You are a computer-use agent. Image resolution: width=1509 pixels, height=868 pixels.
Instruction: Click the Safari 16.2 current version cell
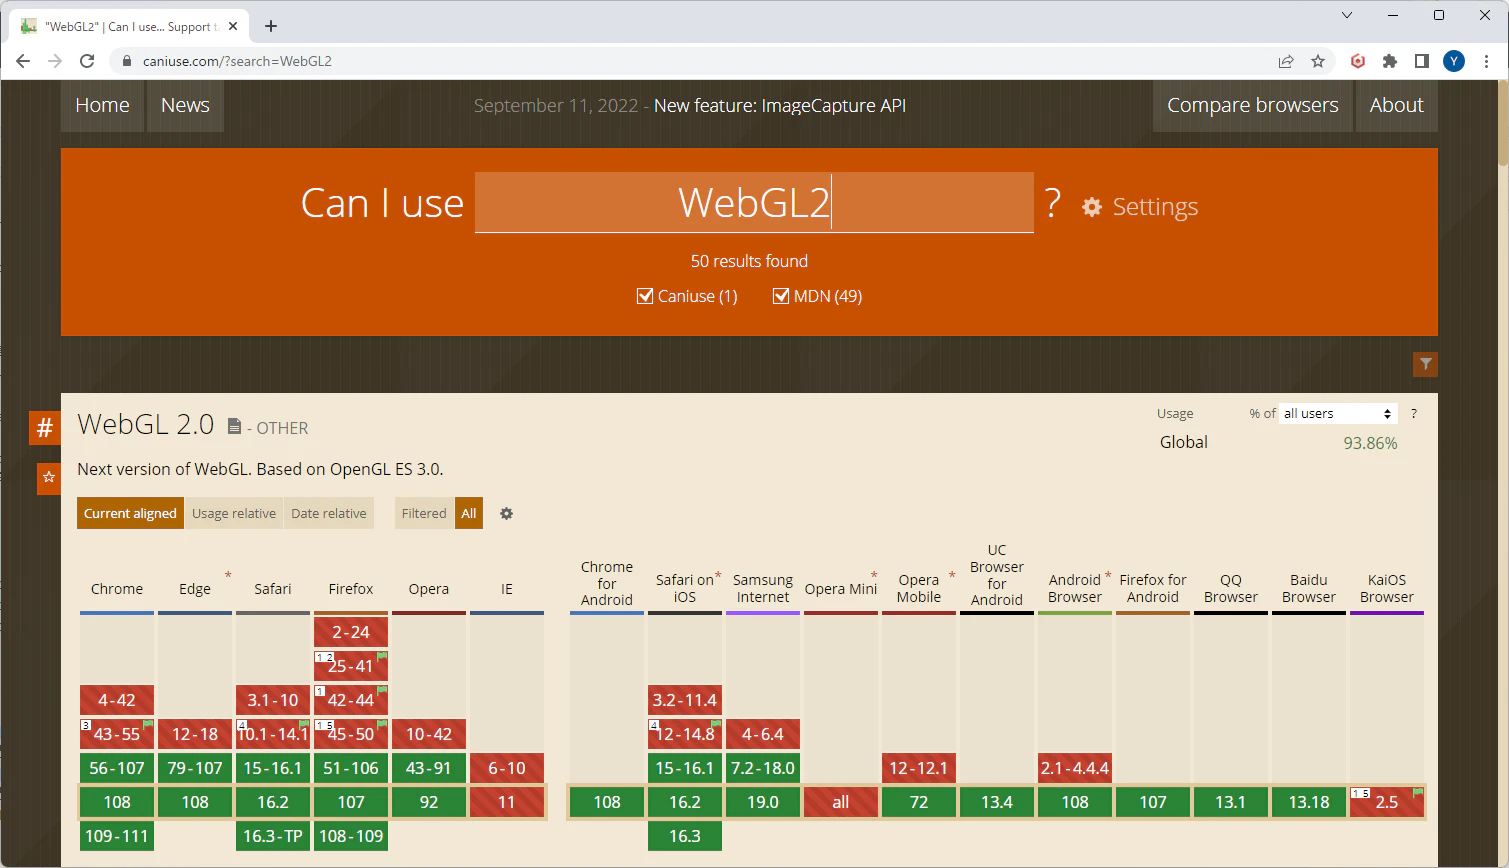point(273,802)
